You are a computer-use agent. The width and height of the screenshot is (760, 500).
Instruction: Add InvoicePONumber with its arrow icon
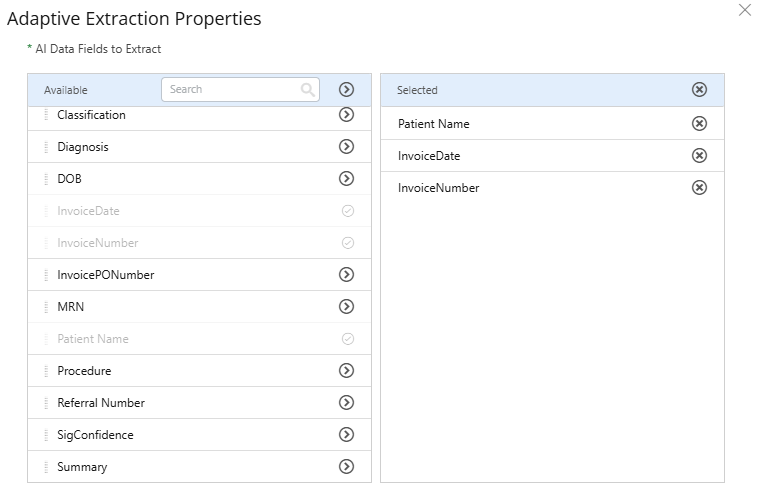click(x=347, y=275)
